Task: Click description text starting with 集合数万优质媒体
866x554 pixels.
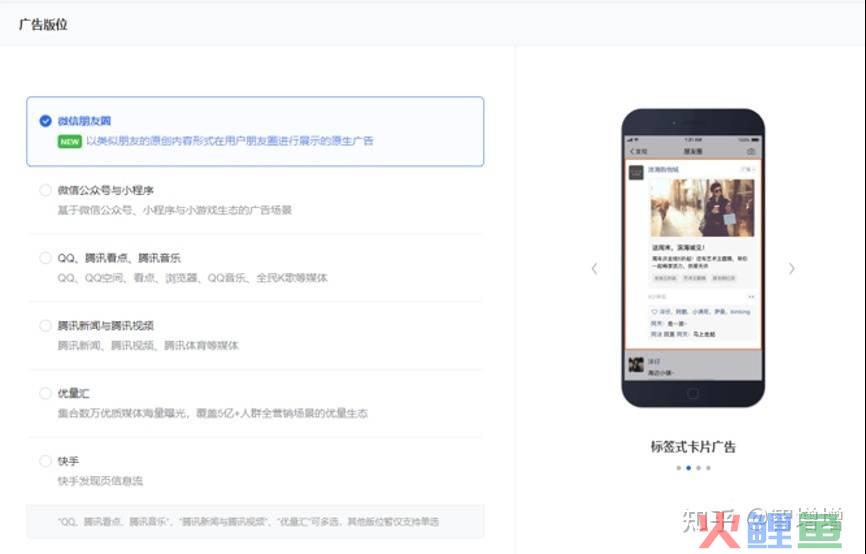Action: [213, 413]
